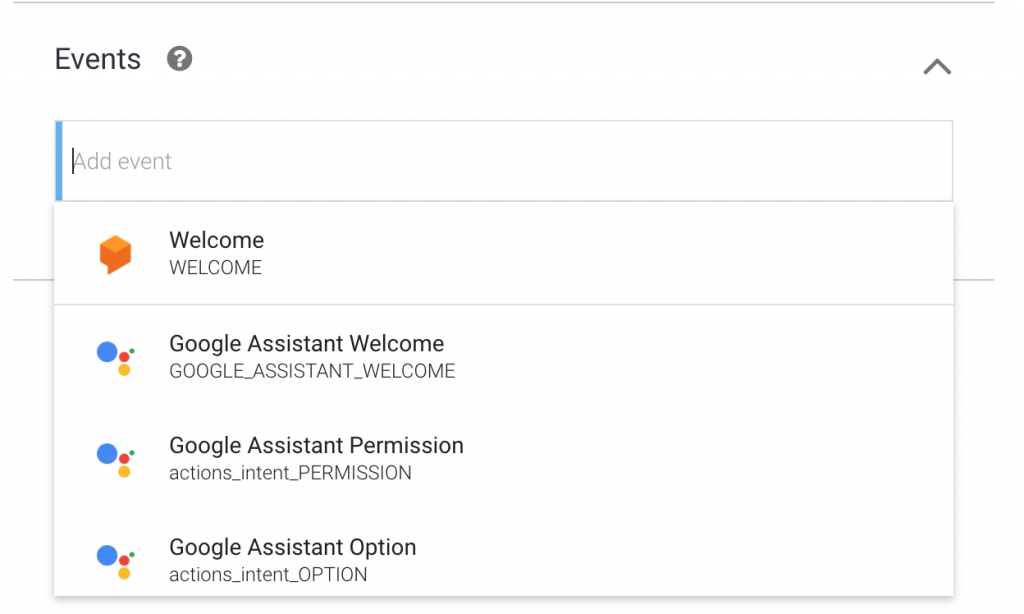This screenshot has height=614, width=1024.
Task: Click the GOOGLE_ASSISTANT_WELCOME event ID
Action: click(x=312, y=372)
